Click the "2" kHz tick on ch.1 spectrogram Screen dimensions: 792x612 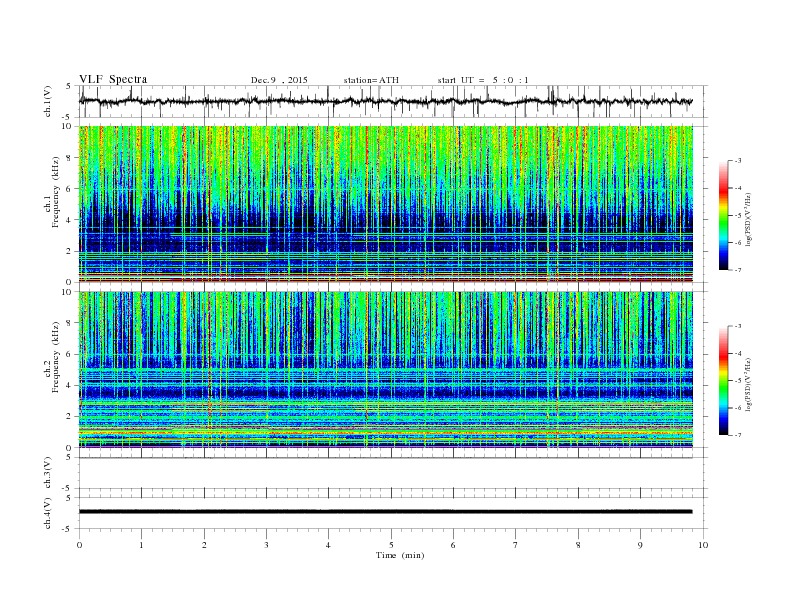click(70, 251)
